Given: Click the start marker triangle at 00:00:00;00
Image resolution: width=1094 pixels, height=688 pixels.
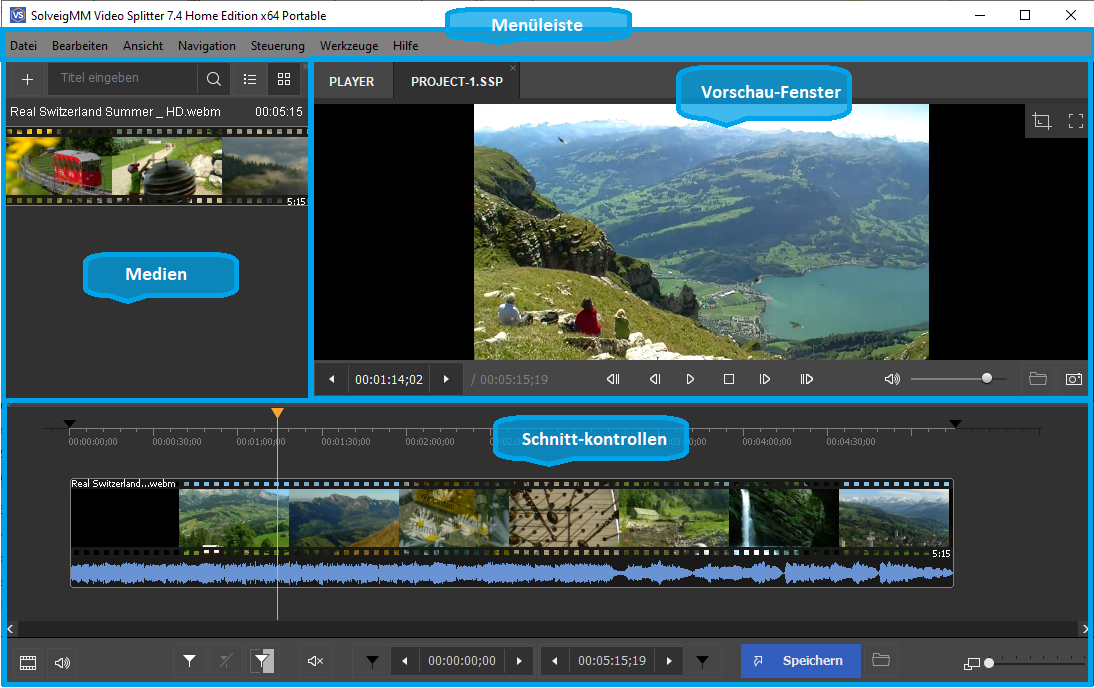Looking at the screenshot, I should (69, 424).
